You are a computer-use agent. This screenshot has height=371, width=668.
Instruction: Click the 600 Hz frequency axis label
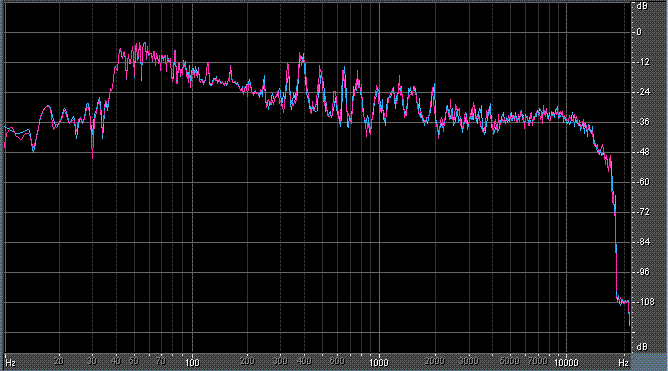[337, 361]
